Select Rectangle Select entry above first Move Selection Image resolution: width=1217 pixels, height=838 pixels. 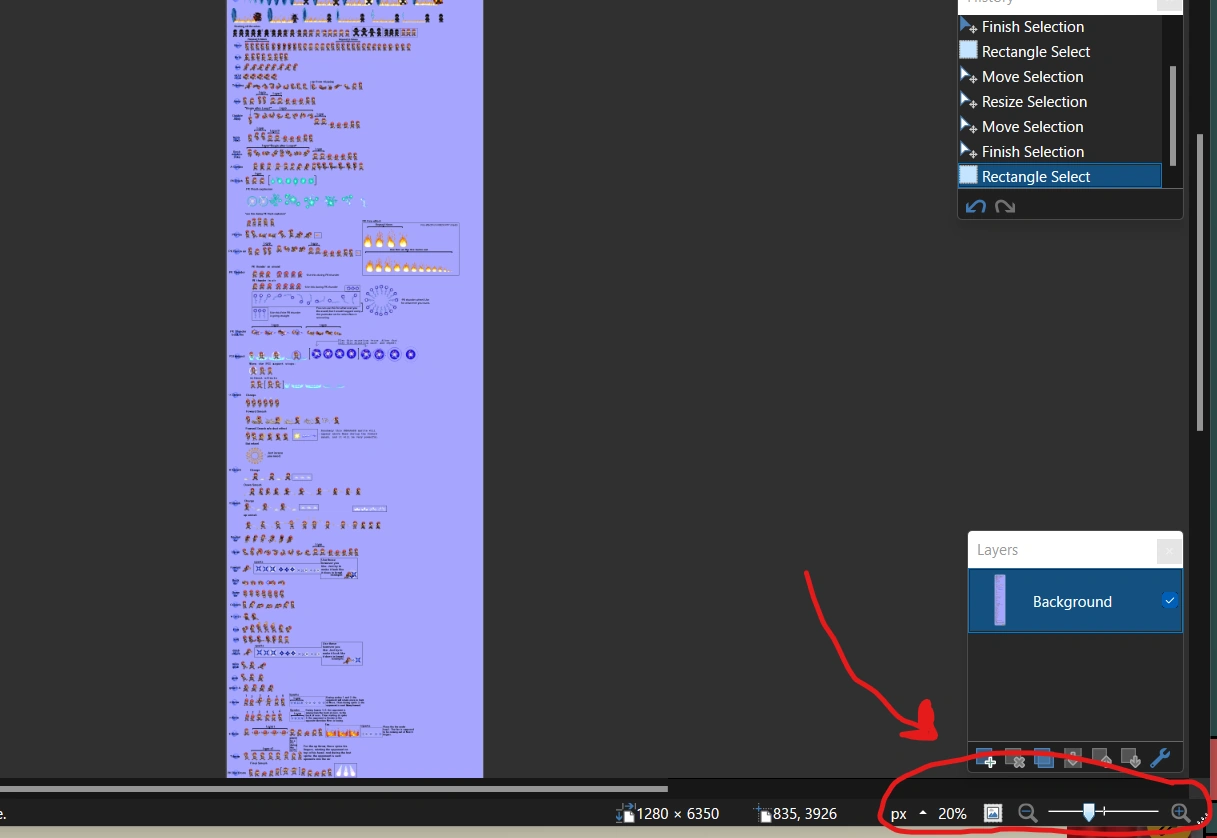click(1060, 51)
